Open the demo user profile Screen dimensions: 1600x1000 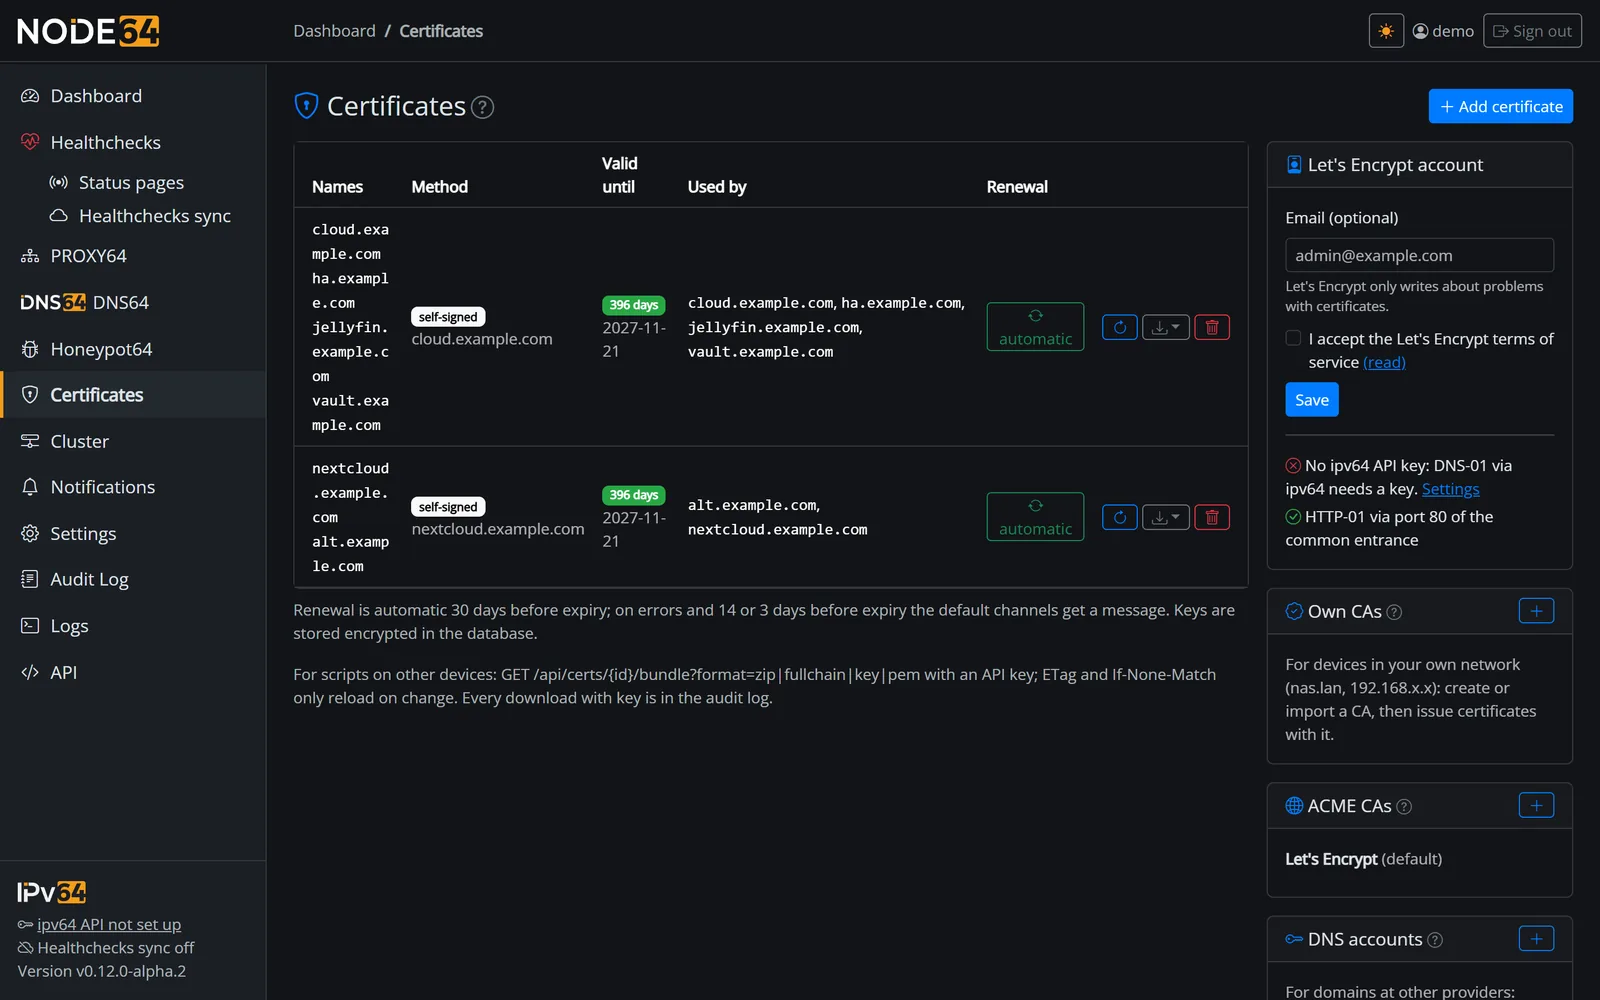click(1443, 31)
